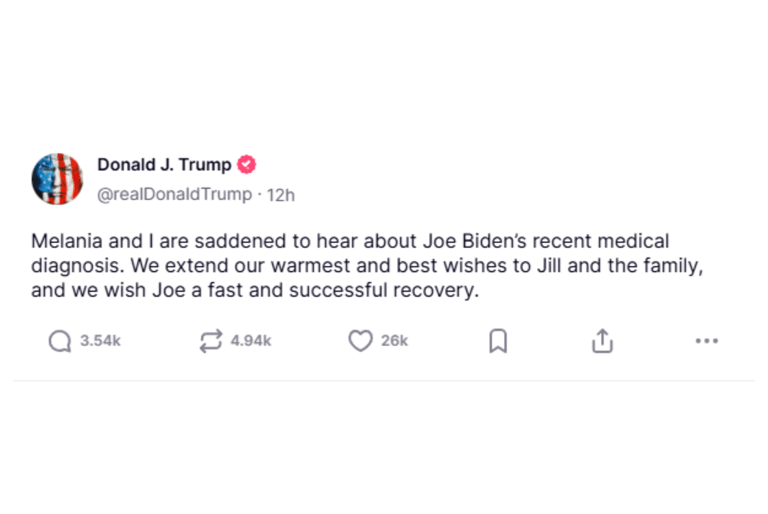Viewport: 768px width, 514px height.
Task: Click the red verified badge
Action: click(x=246, y=165)
